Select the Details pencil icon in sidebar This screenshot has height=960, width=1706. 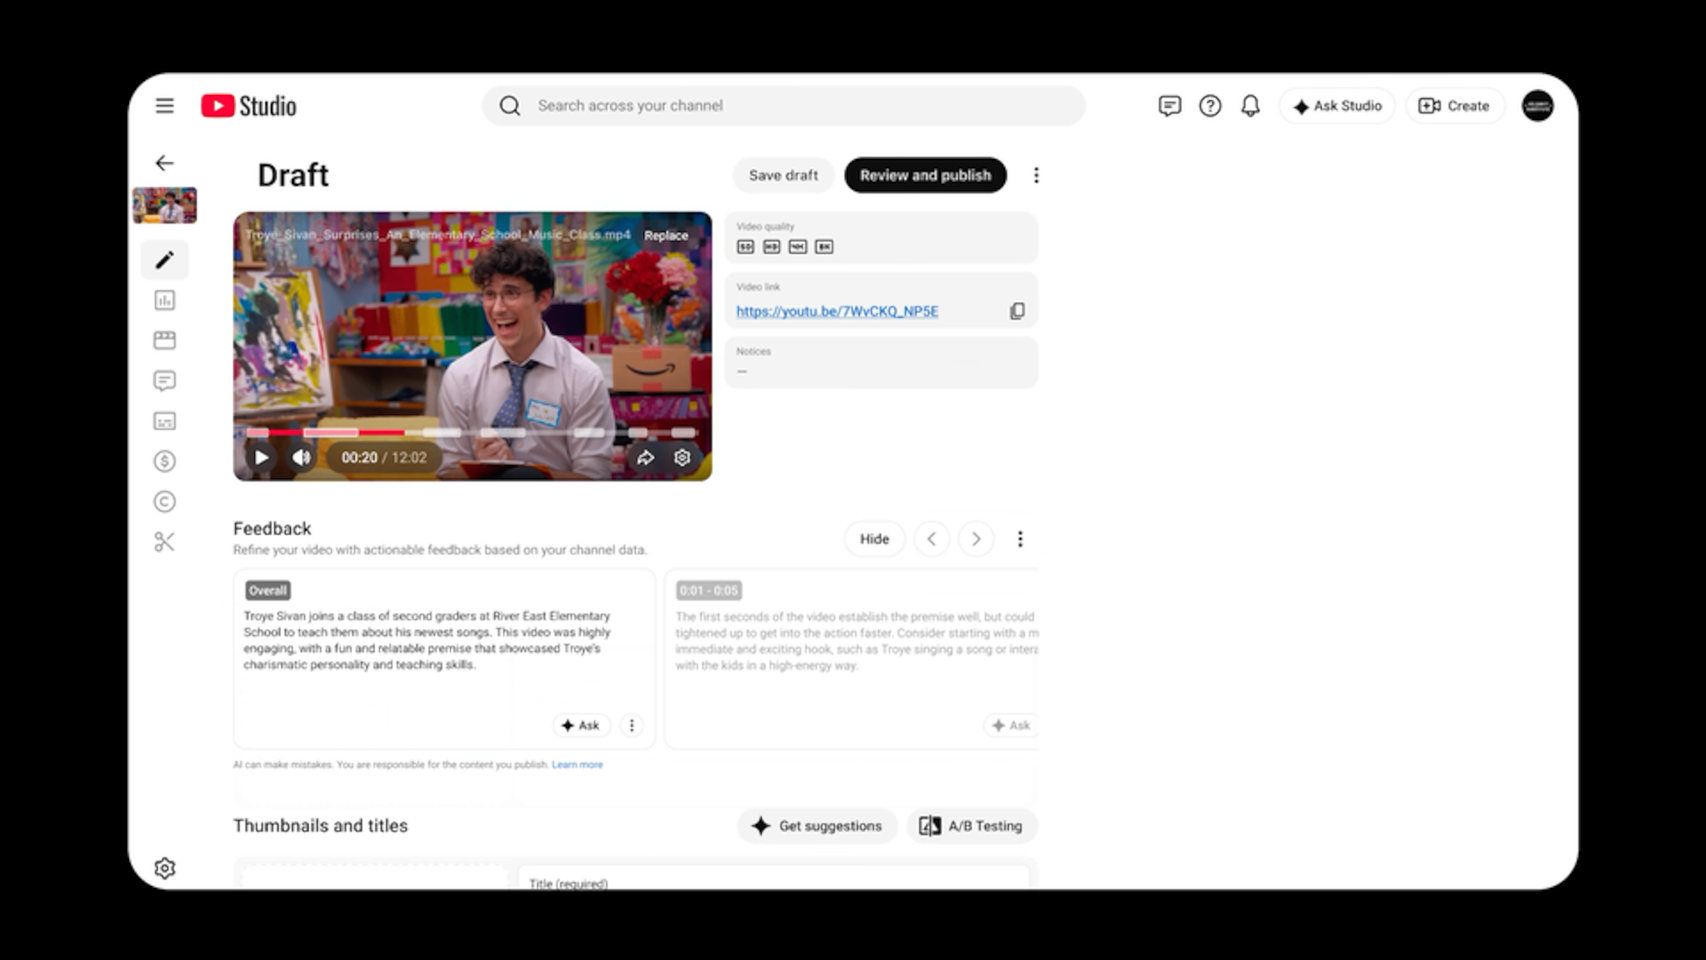[x=164, y=260]
